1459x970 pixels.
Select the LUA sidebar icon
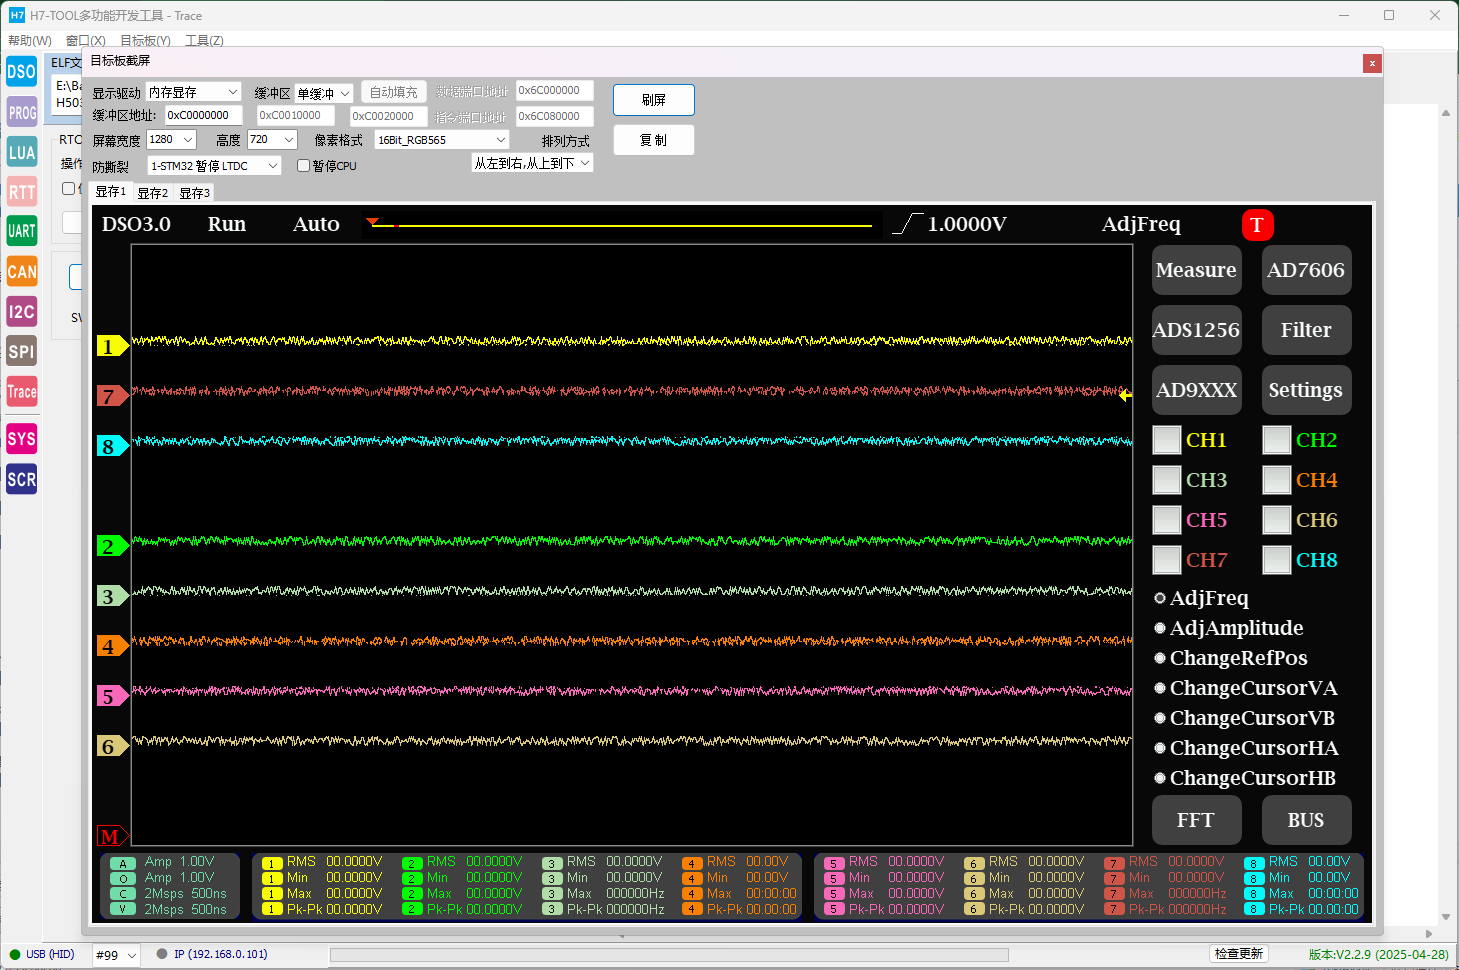(x=21, y=152)
